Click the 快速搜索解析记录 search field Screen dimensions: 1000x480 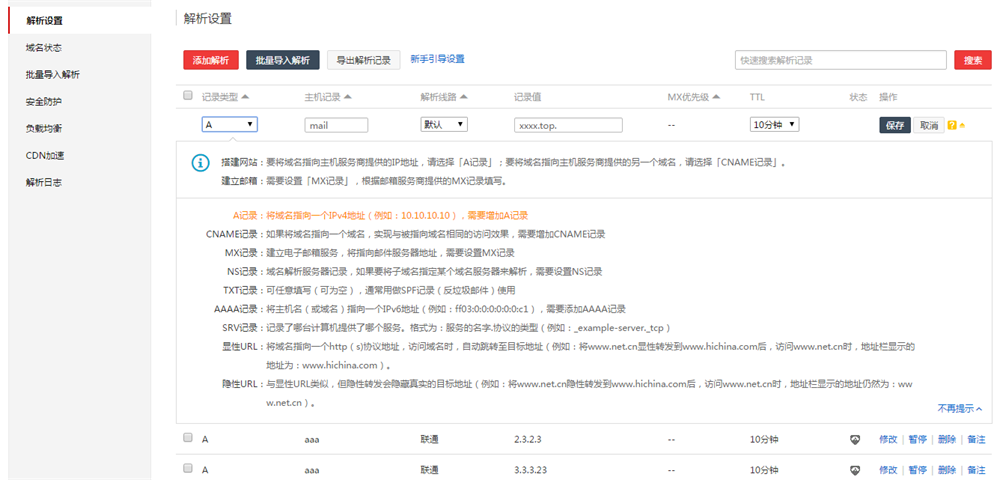(x=839, y=60)
